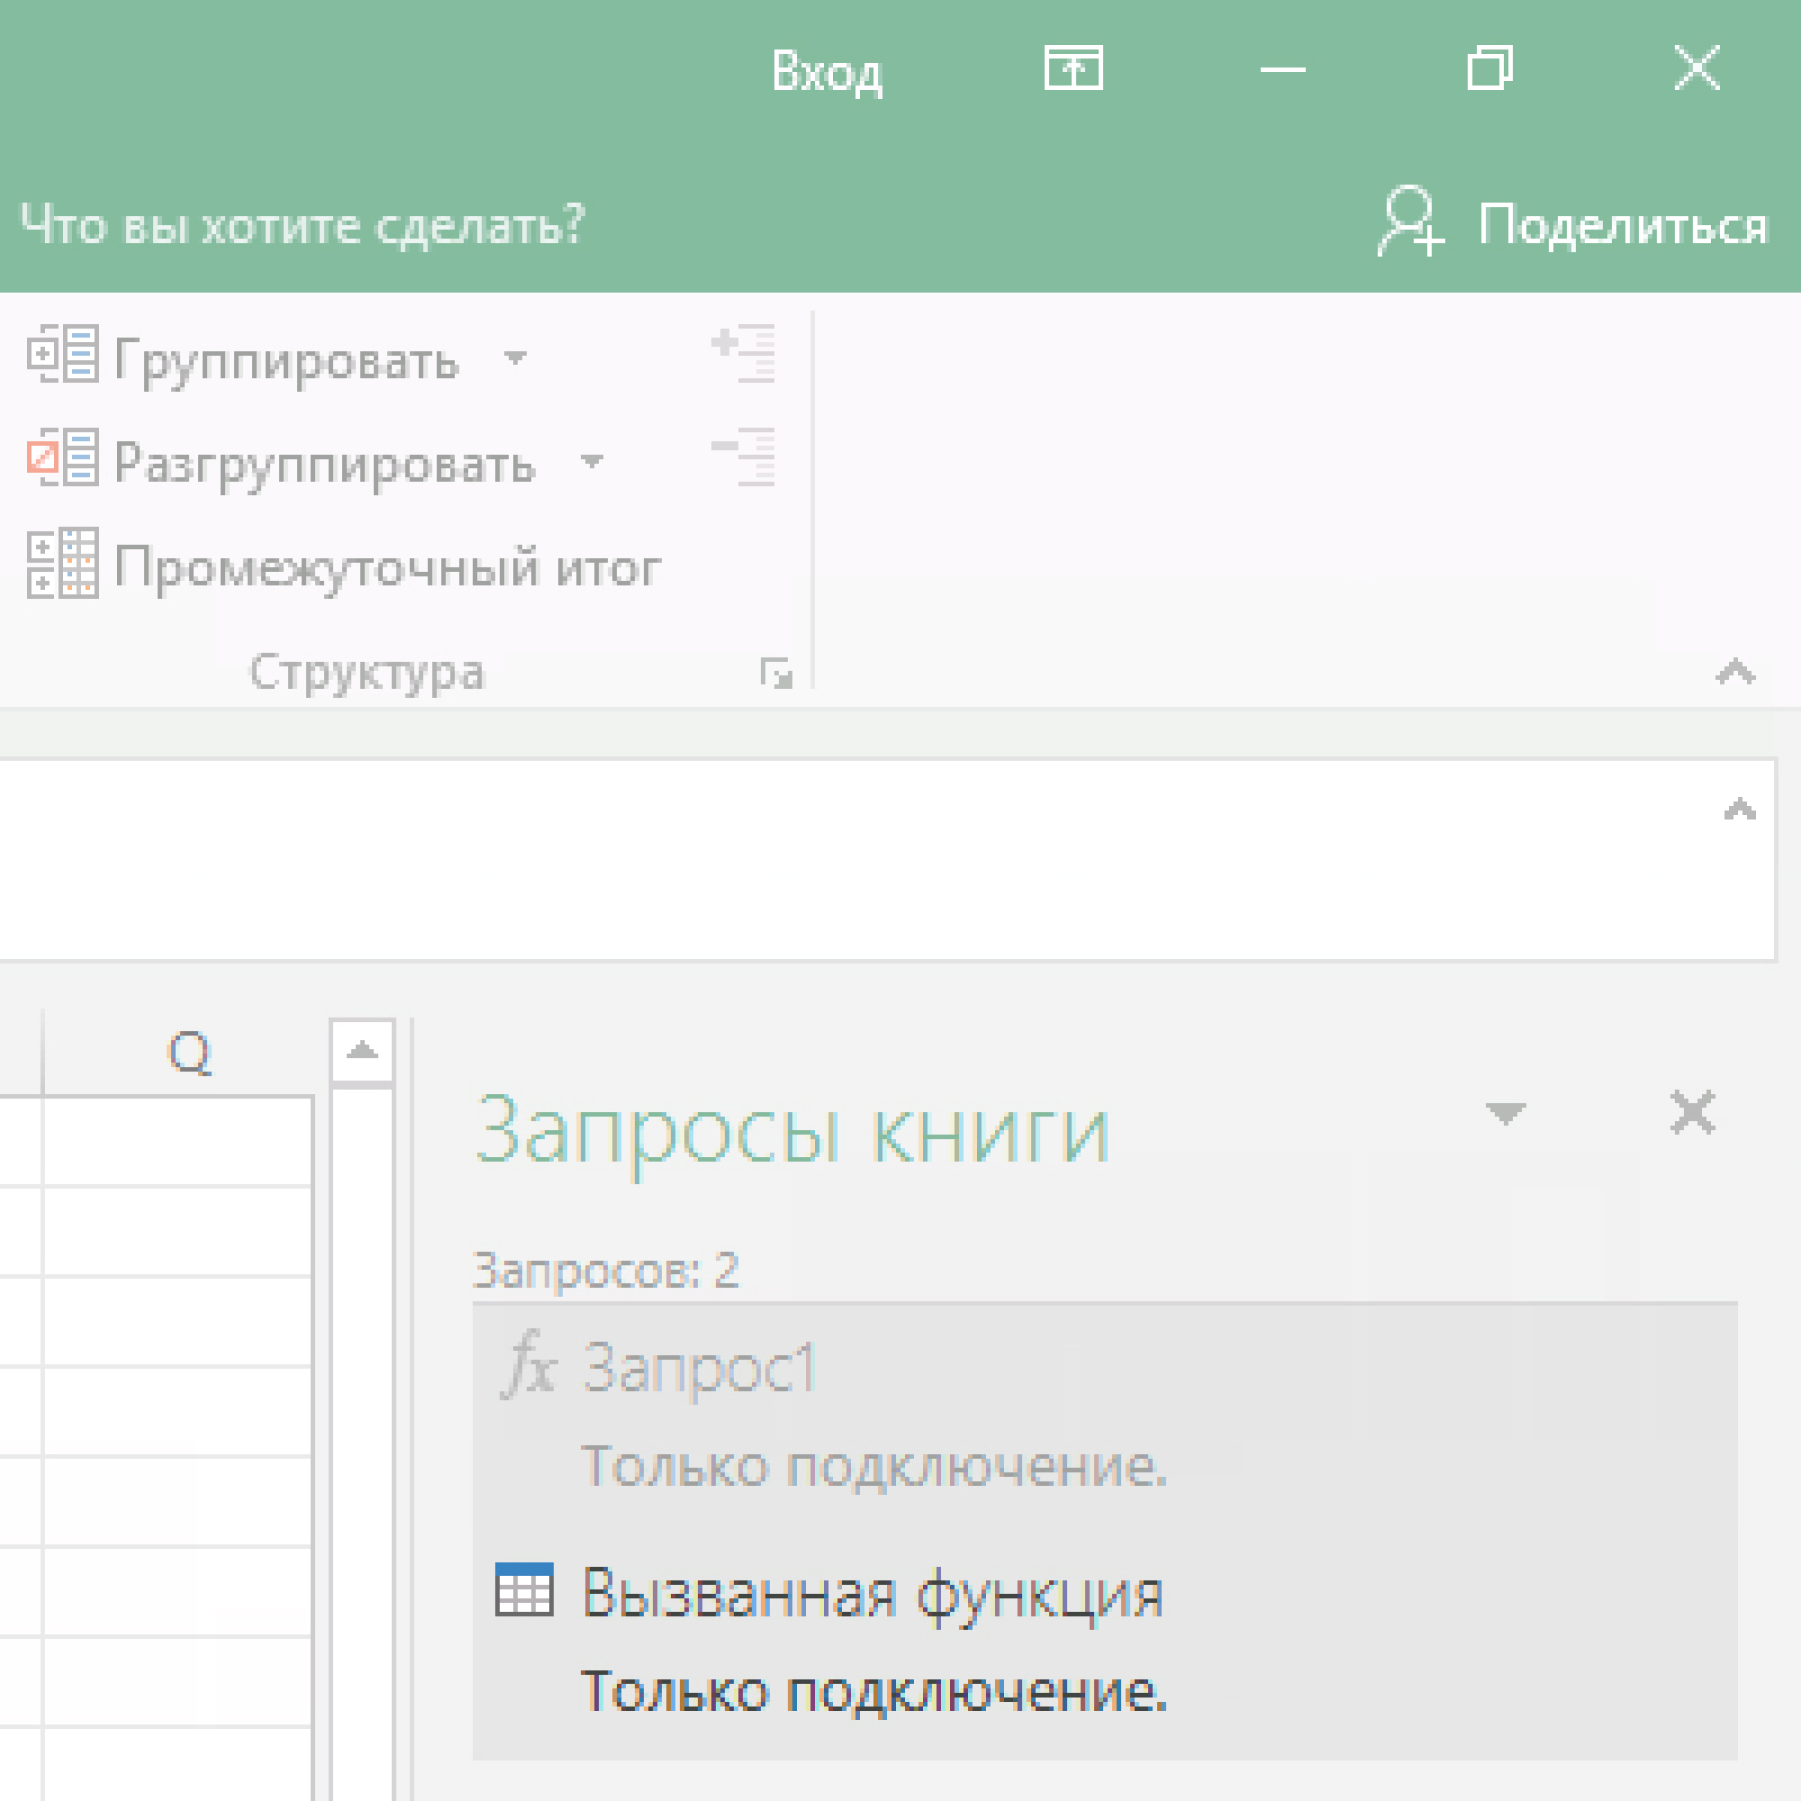Click the Промежуточный итог icon
1801x1801 pixels.
point(62,563)
